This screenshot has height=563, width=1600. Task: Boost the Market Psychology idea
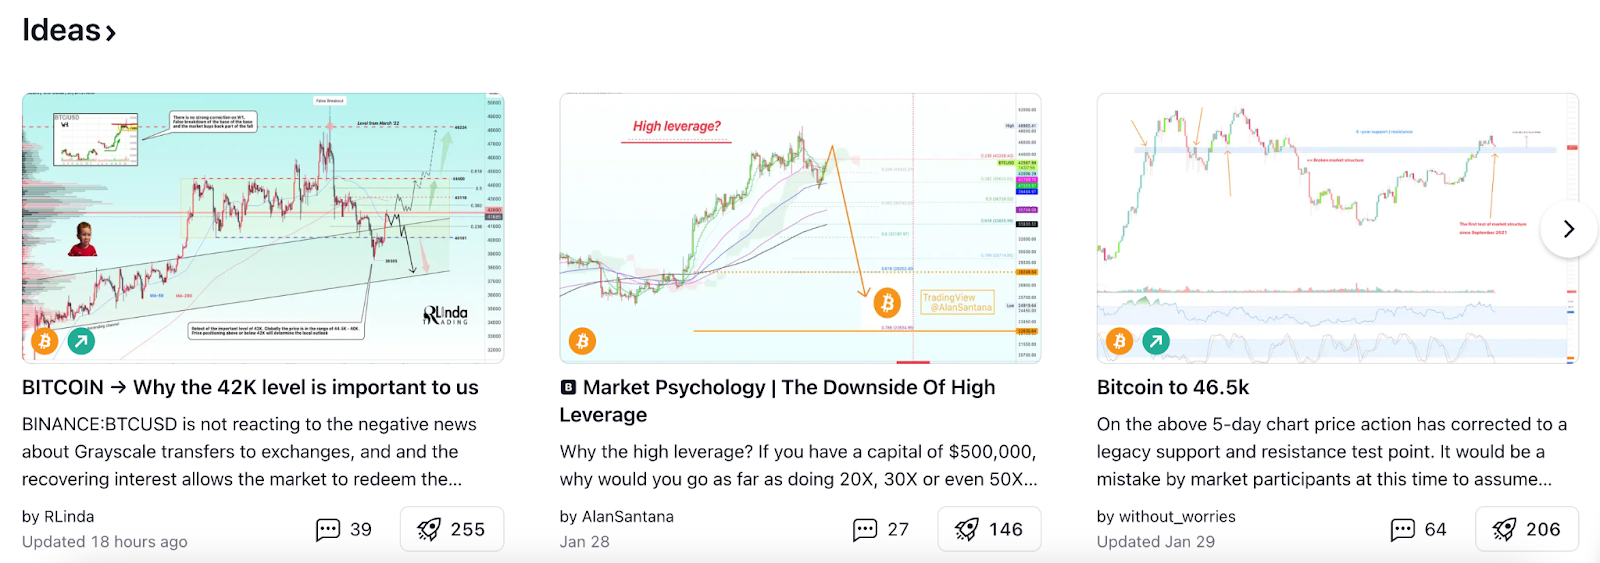[x=989, y=529]
